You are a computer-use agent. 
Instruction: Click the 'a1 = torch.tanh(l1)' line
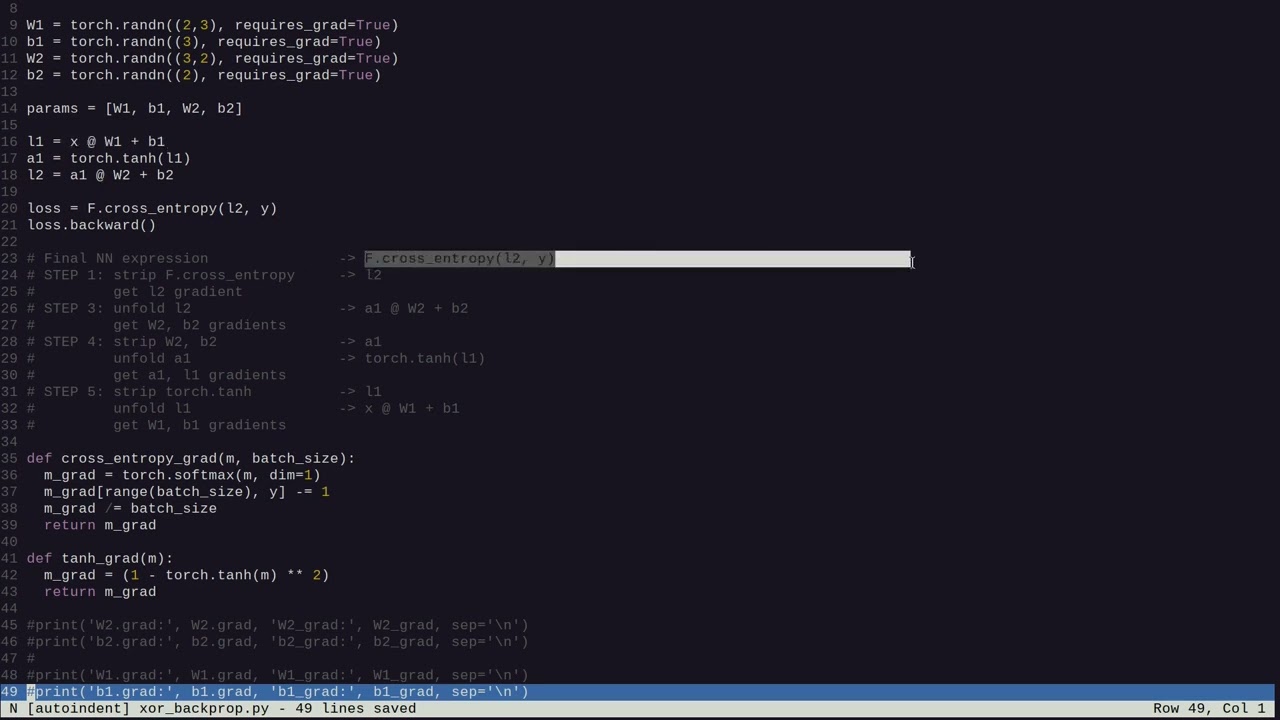pos(109,158)
